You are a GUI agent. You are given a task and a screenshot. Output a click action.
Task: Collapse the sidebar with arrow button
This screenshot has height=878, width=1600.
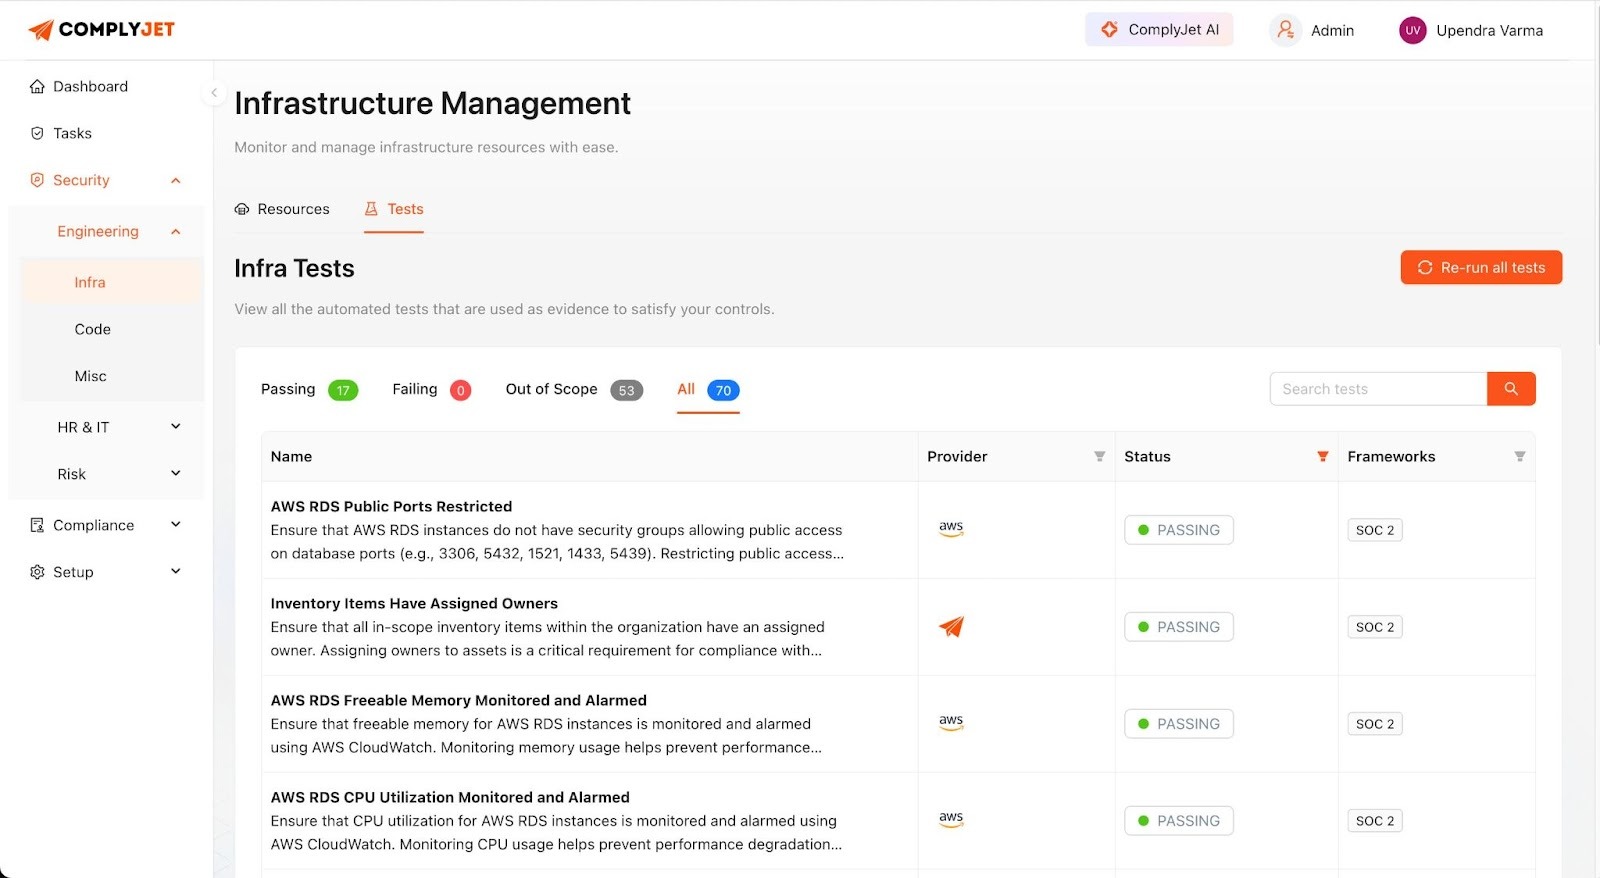[213, 93]
